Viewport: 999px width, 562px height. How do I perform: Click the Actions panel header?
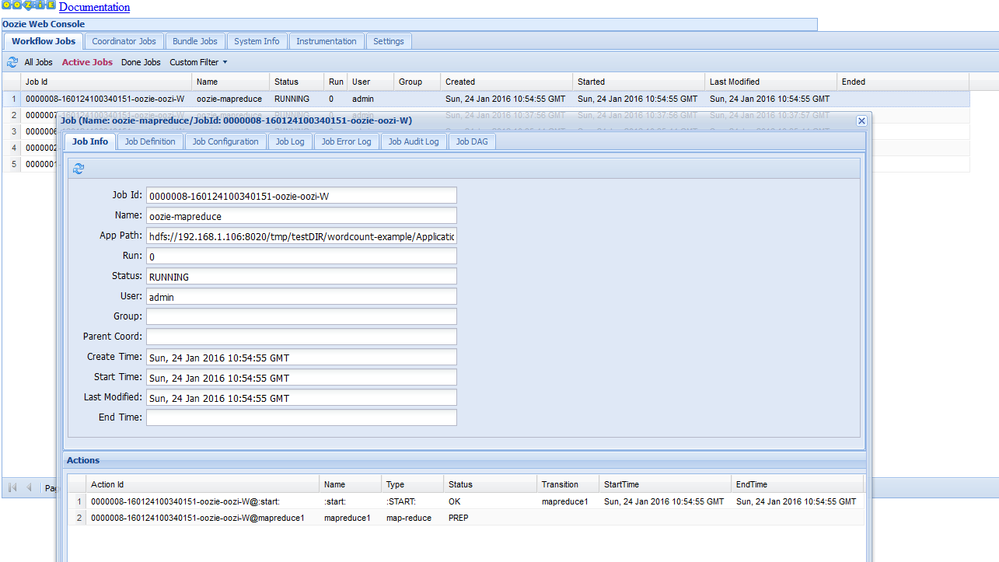point(465,461)
